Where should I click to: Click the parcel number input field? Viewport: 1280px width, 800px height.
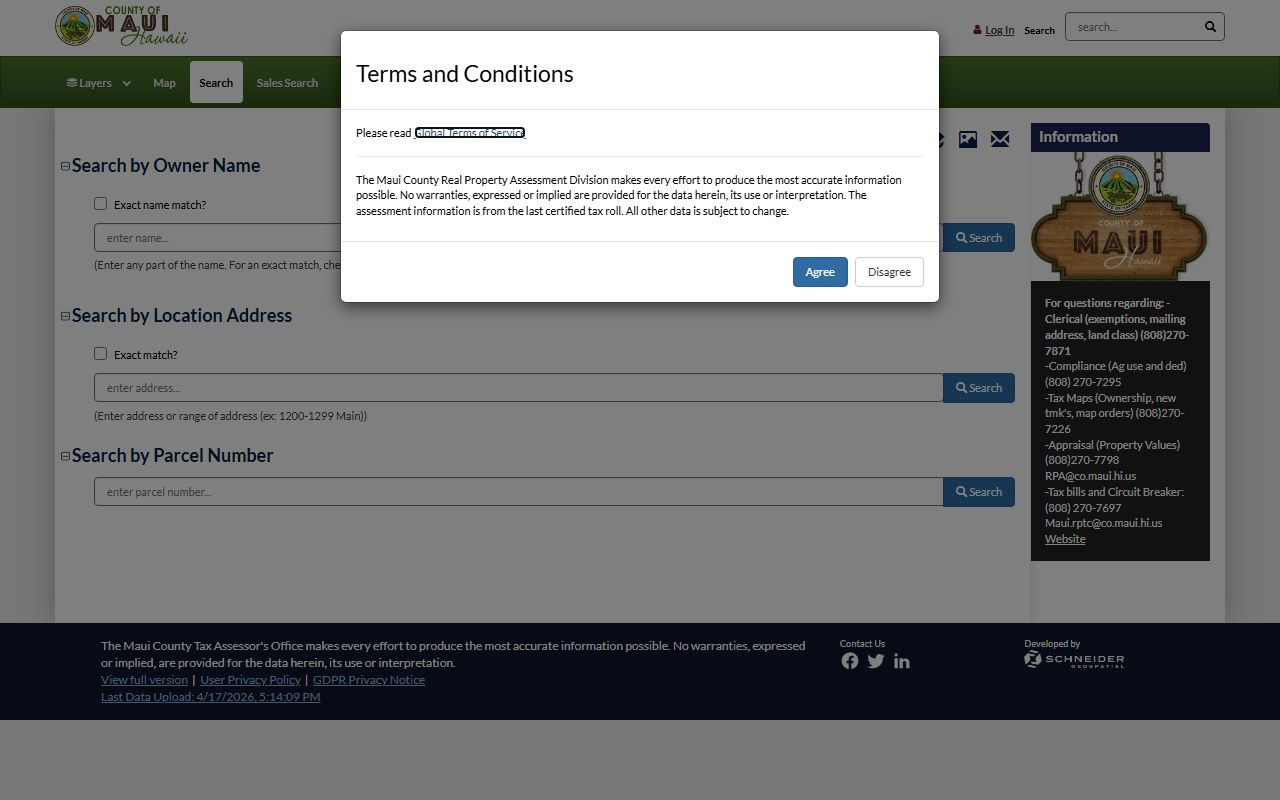click(518, 492)
